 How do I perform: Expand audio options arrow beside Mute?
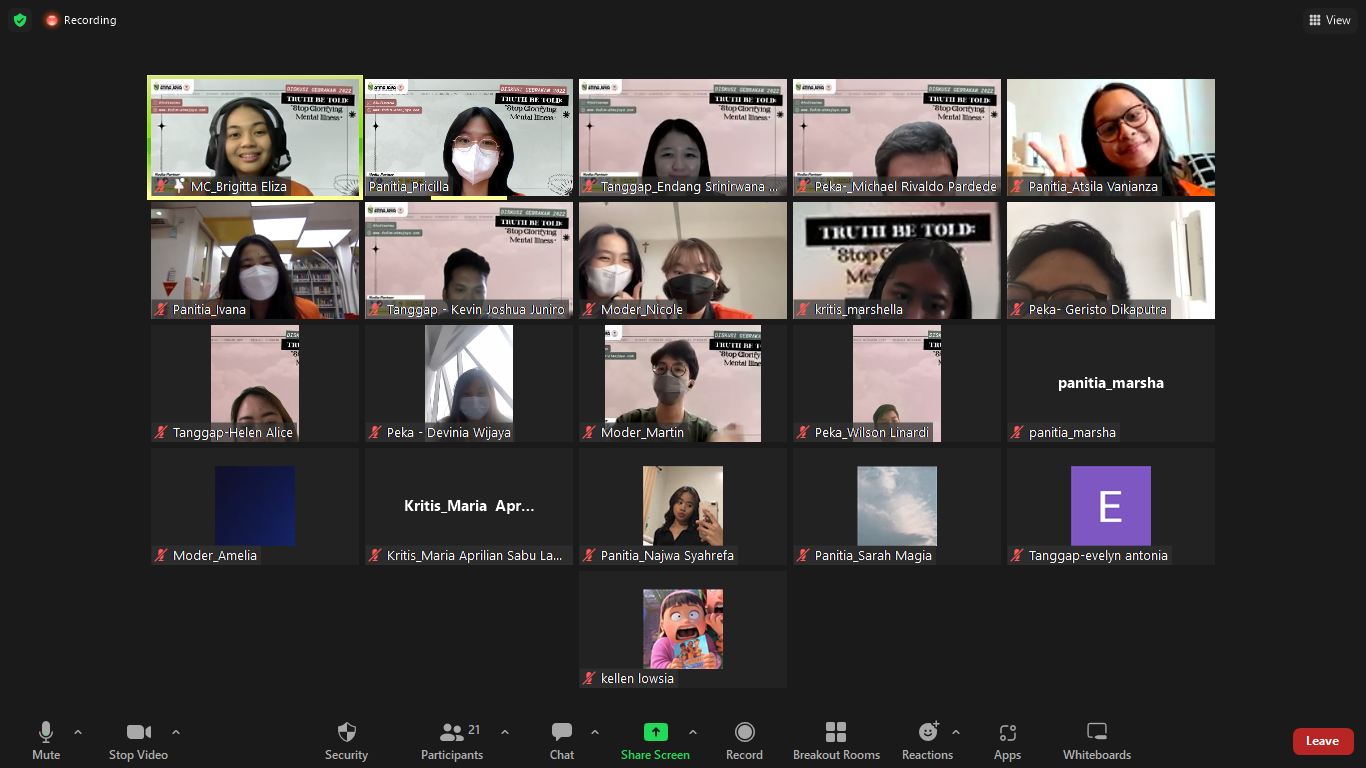[78, 732]
